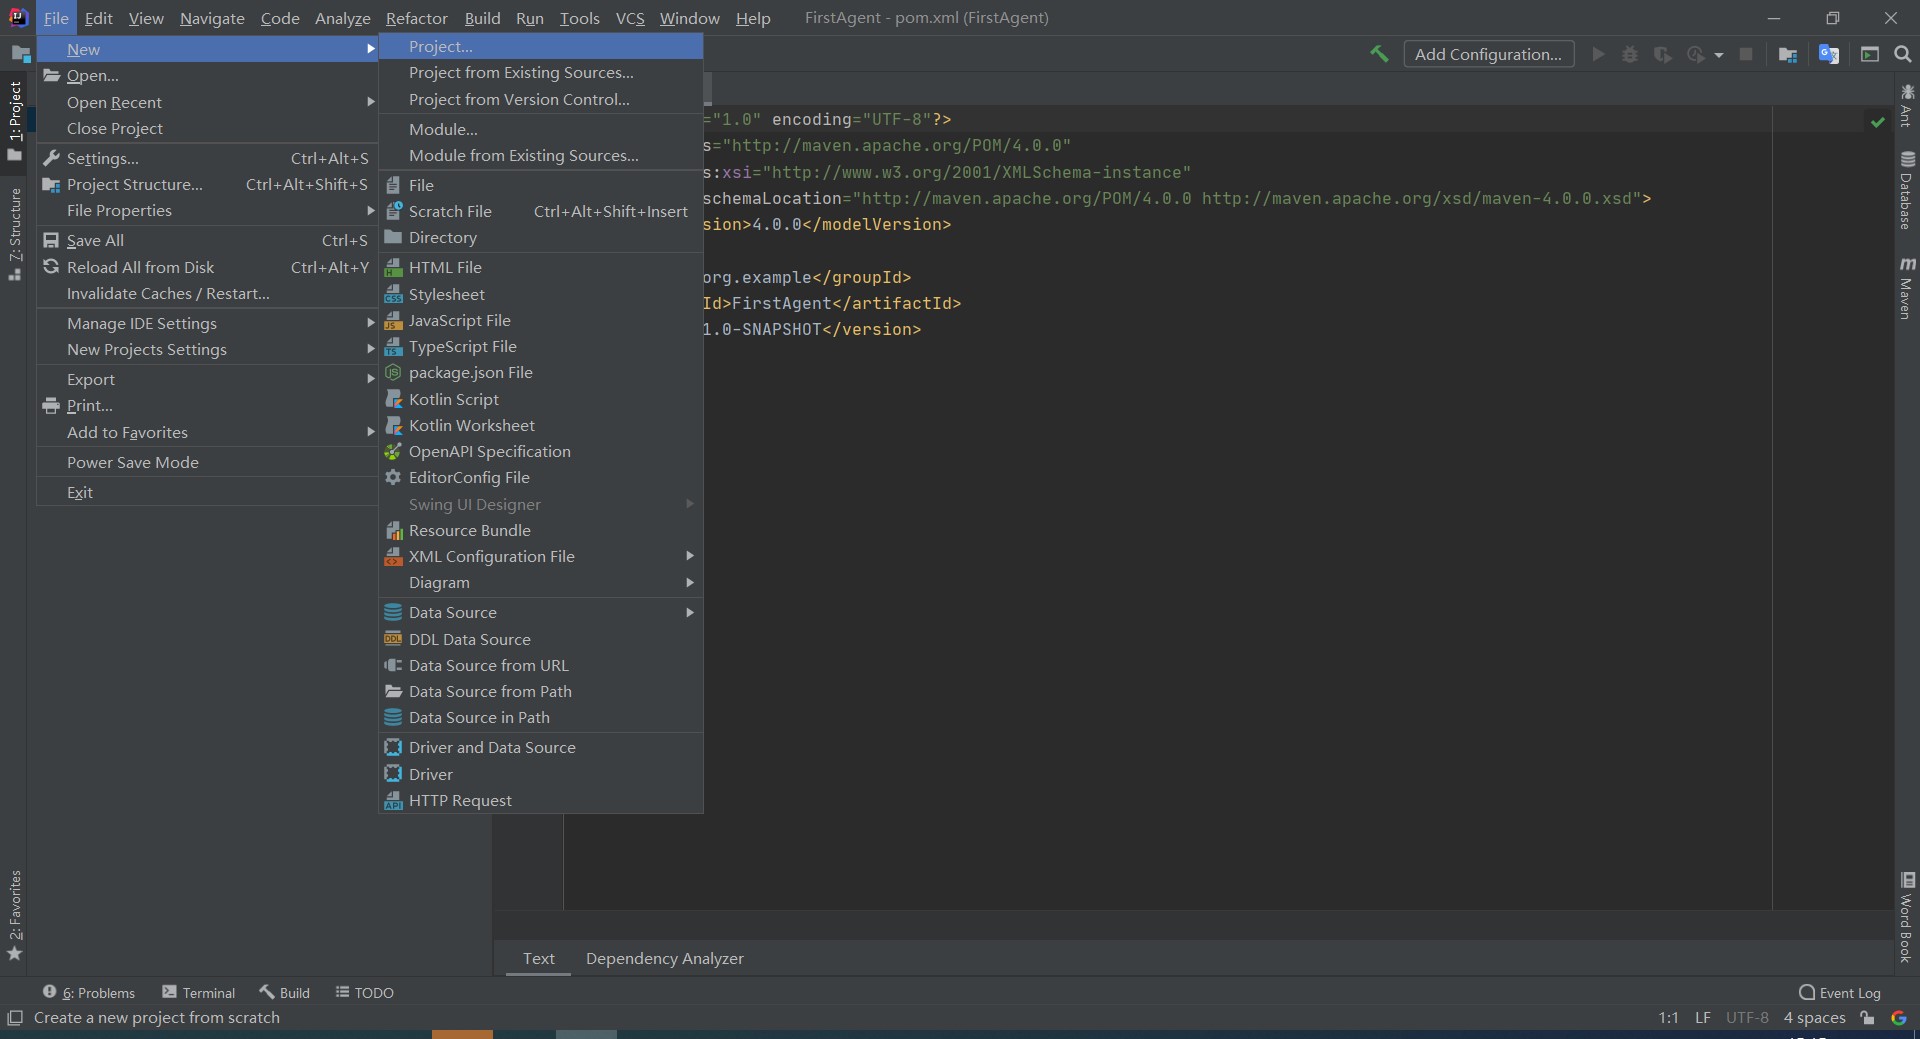Click the green inspection checkmark icon
The width and height of the screenshot is (1920, 1039).
(x=1877, y=121)
